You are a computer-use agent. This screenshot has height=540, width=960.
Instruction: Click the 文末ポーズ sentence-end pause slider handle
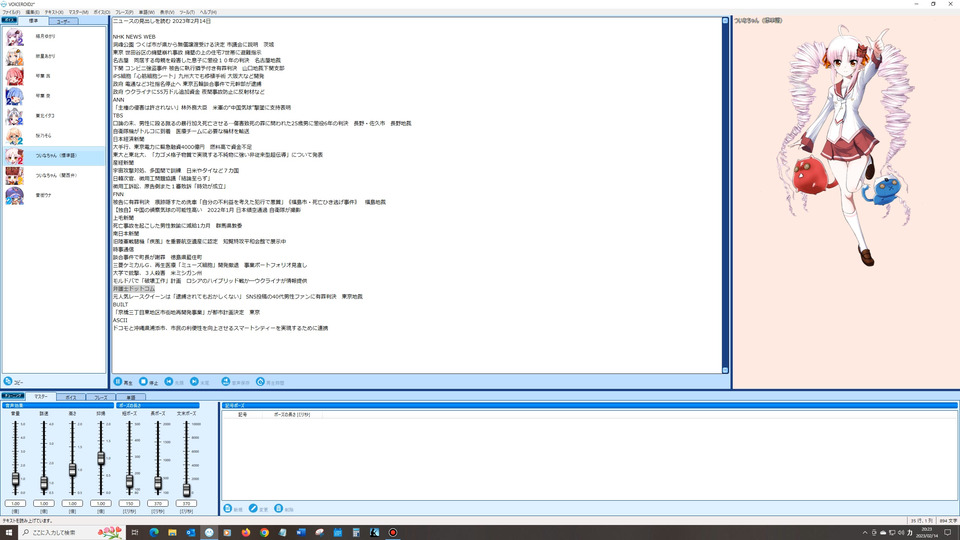click(x=186, y=489)
